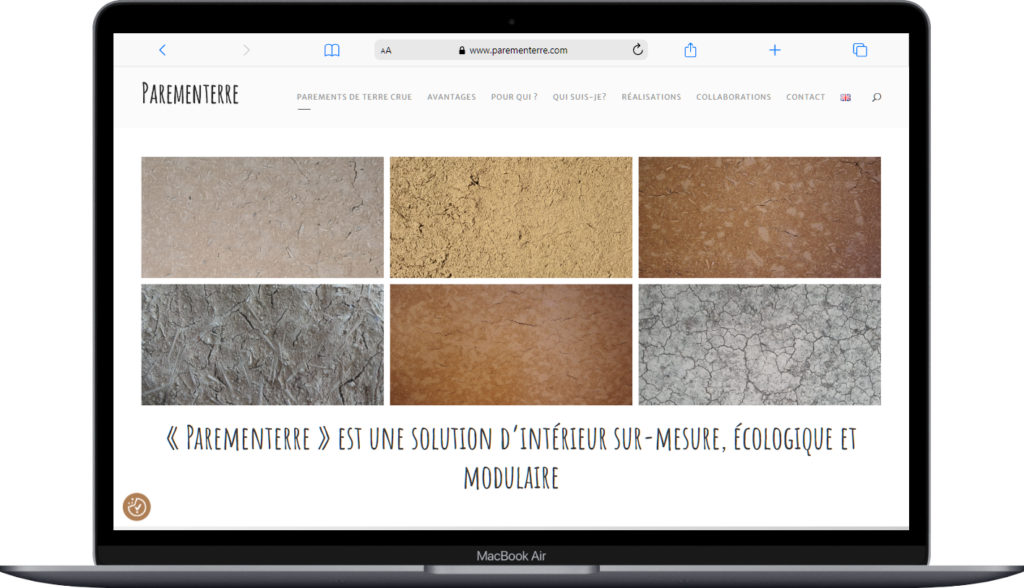
Task: Show the tab overview icon
Action: [859, 50]
